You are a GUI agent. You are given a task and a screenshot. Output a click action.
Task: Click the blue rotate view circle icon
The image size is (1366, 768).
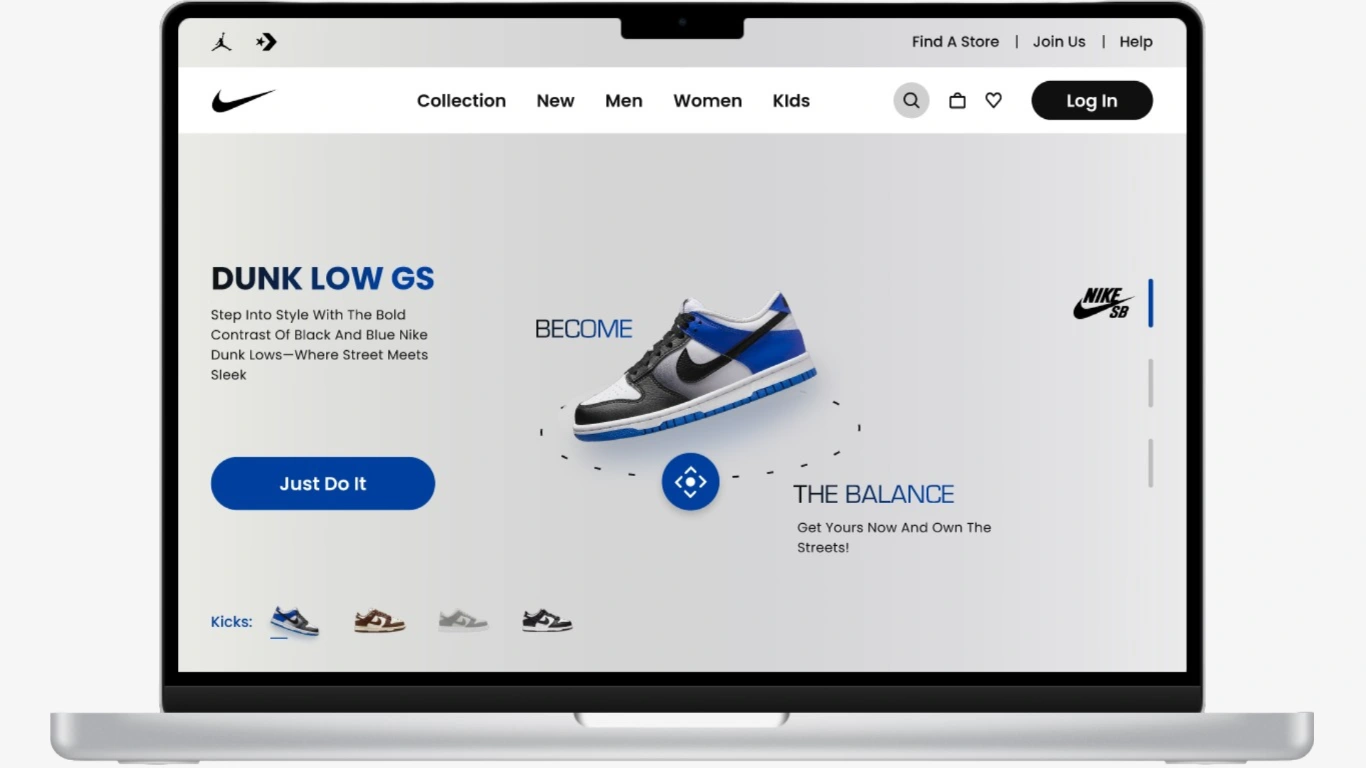690,482
